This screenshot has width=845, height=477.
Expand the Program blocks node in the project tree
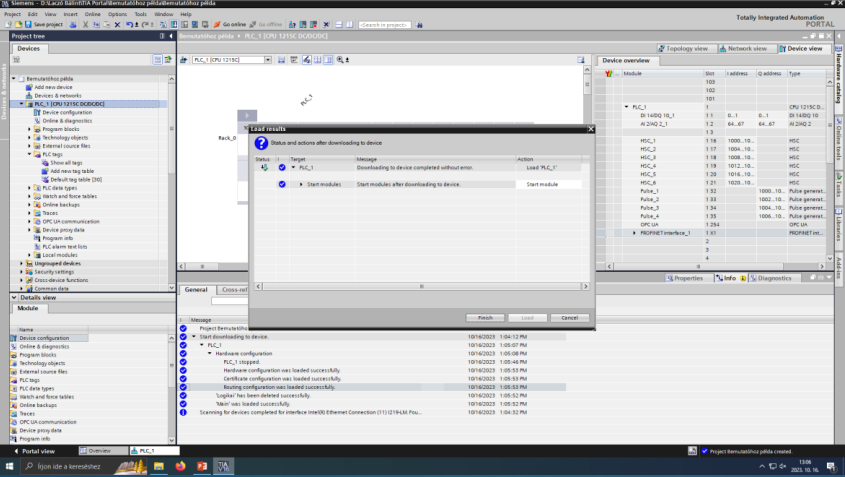(x=29, y=129)
